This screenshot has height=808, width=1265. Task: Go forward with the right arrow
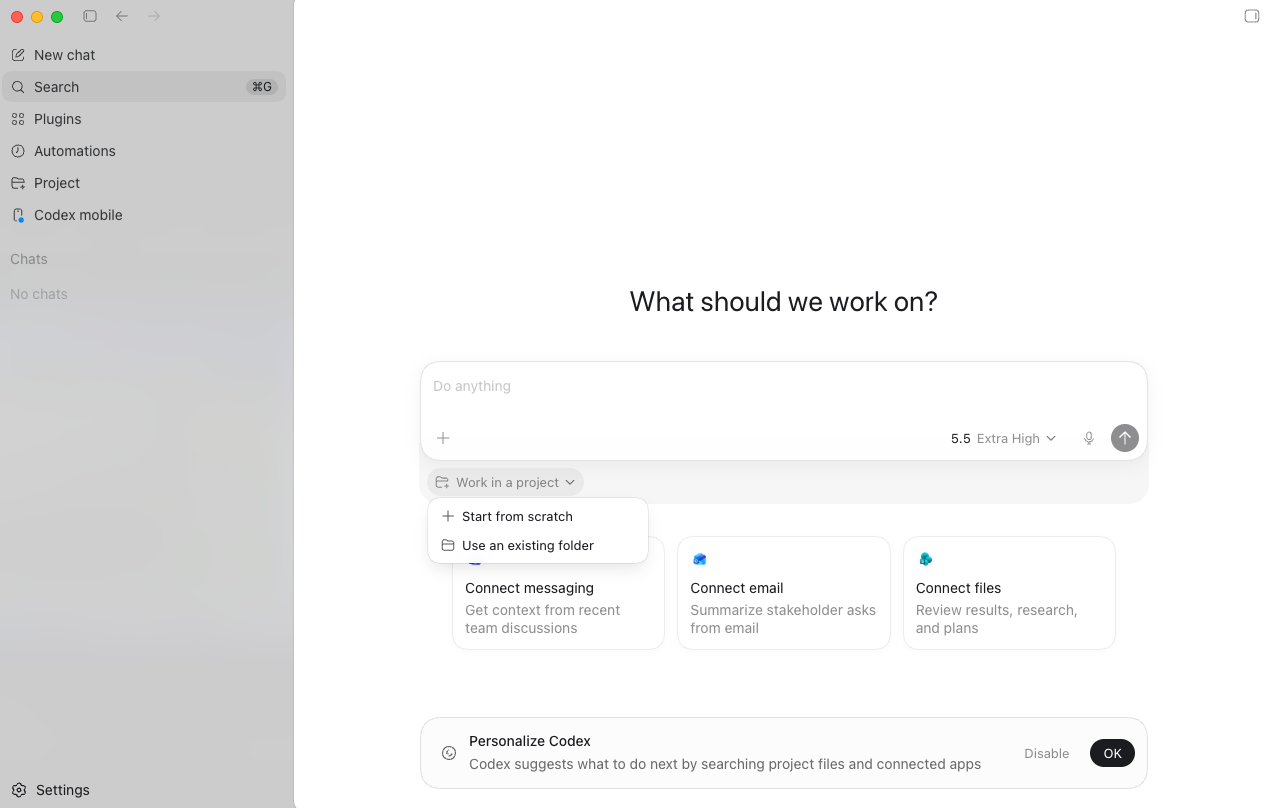154,16
